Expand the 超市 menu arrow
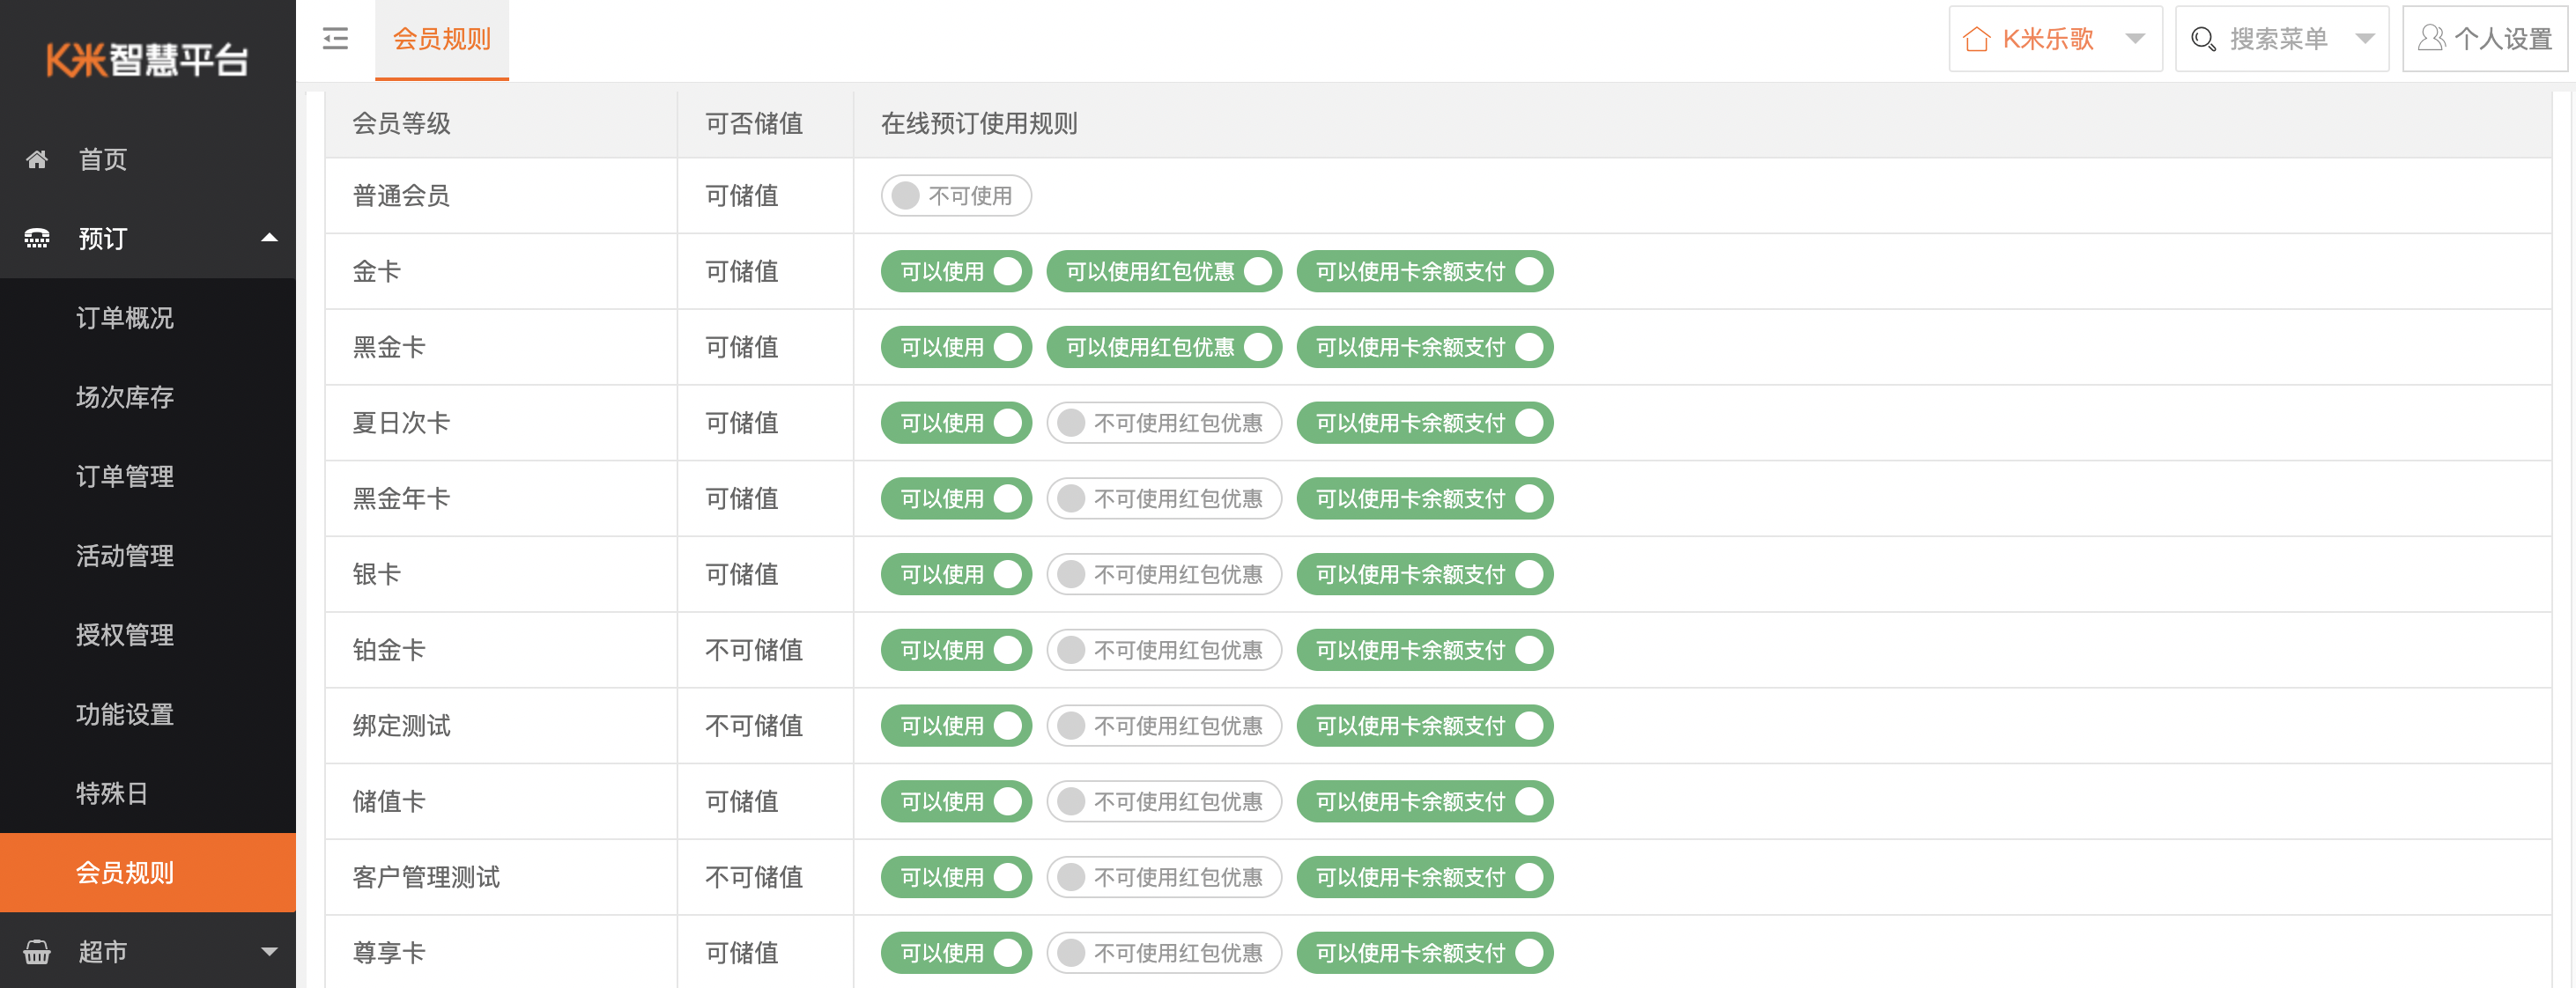 coord(269,952)
